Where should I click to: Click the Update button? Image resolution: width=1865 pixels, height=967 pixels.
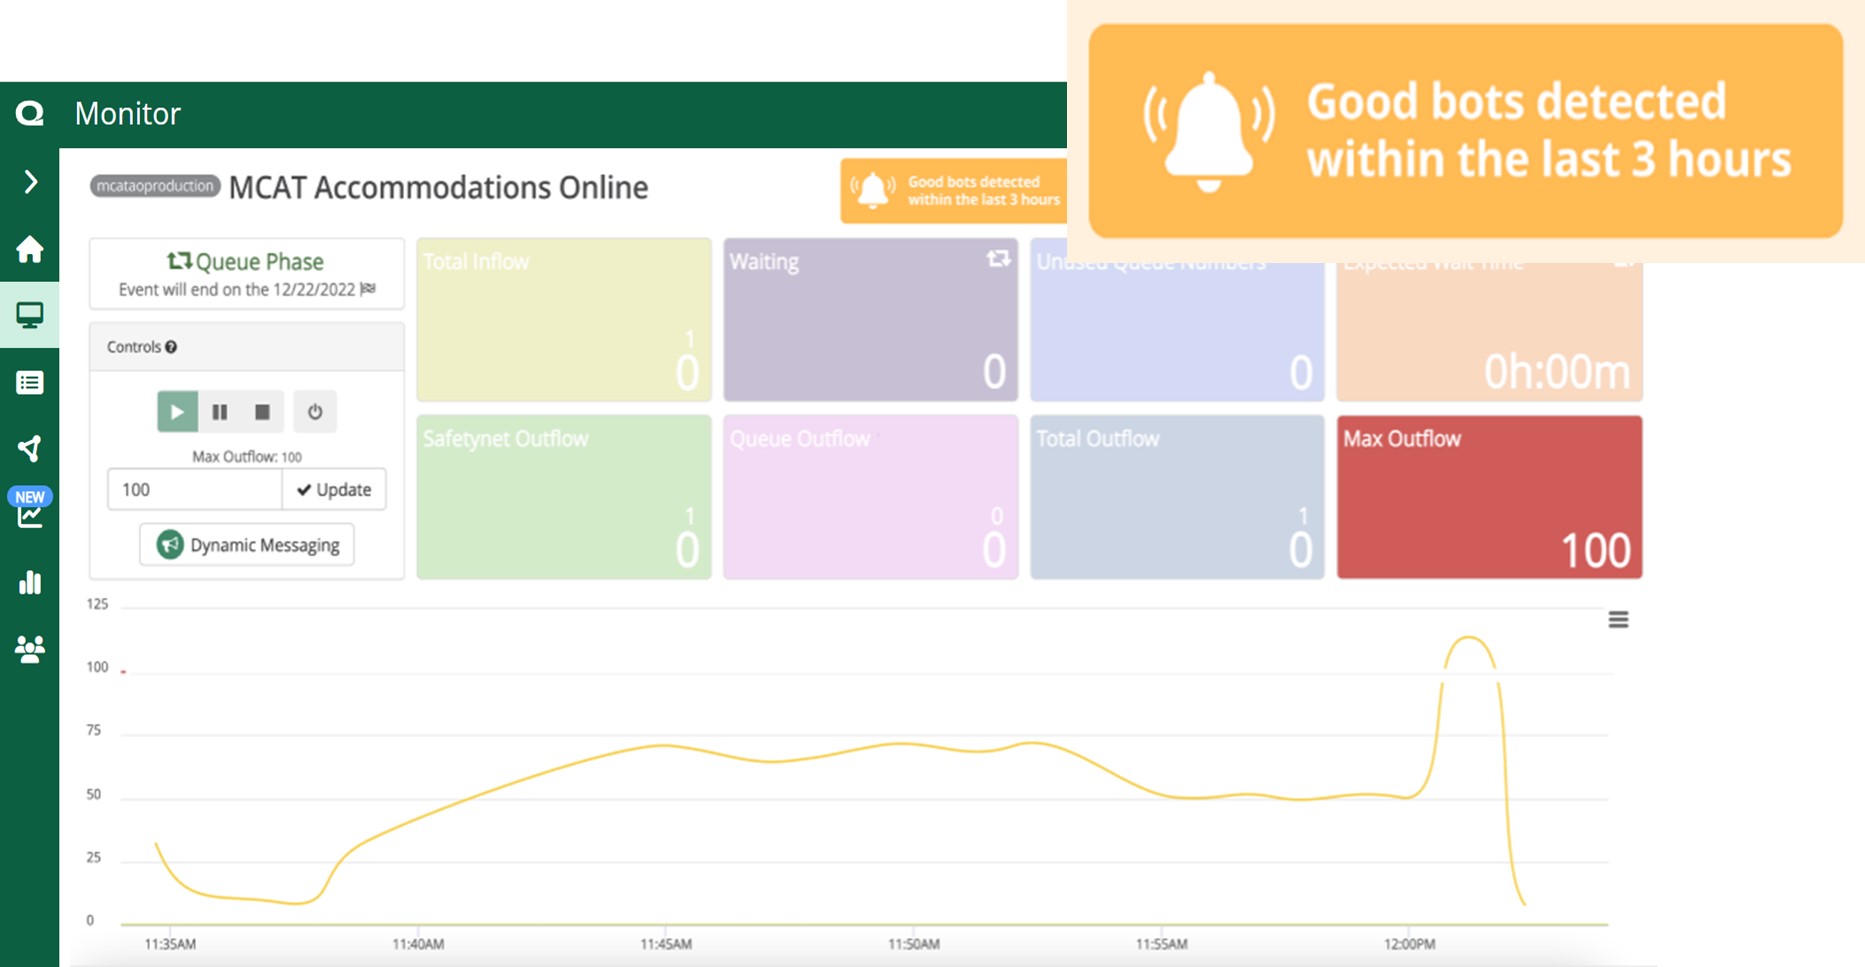click(x=334, y=489)
